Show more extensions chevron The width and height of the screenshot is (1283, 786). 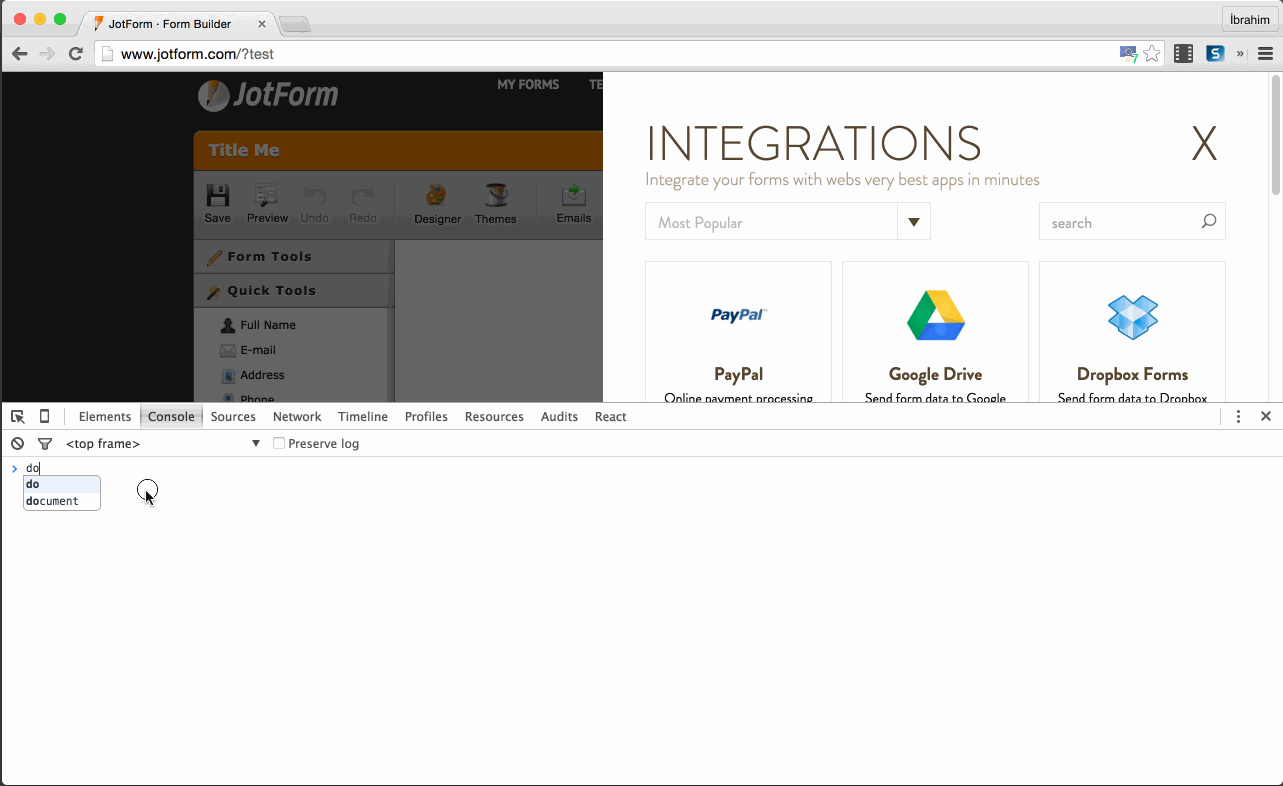click(1241, 54)
